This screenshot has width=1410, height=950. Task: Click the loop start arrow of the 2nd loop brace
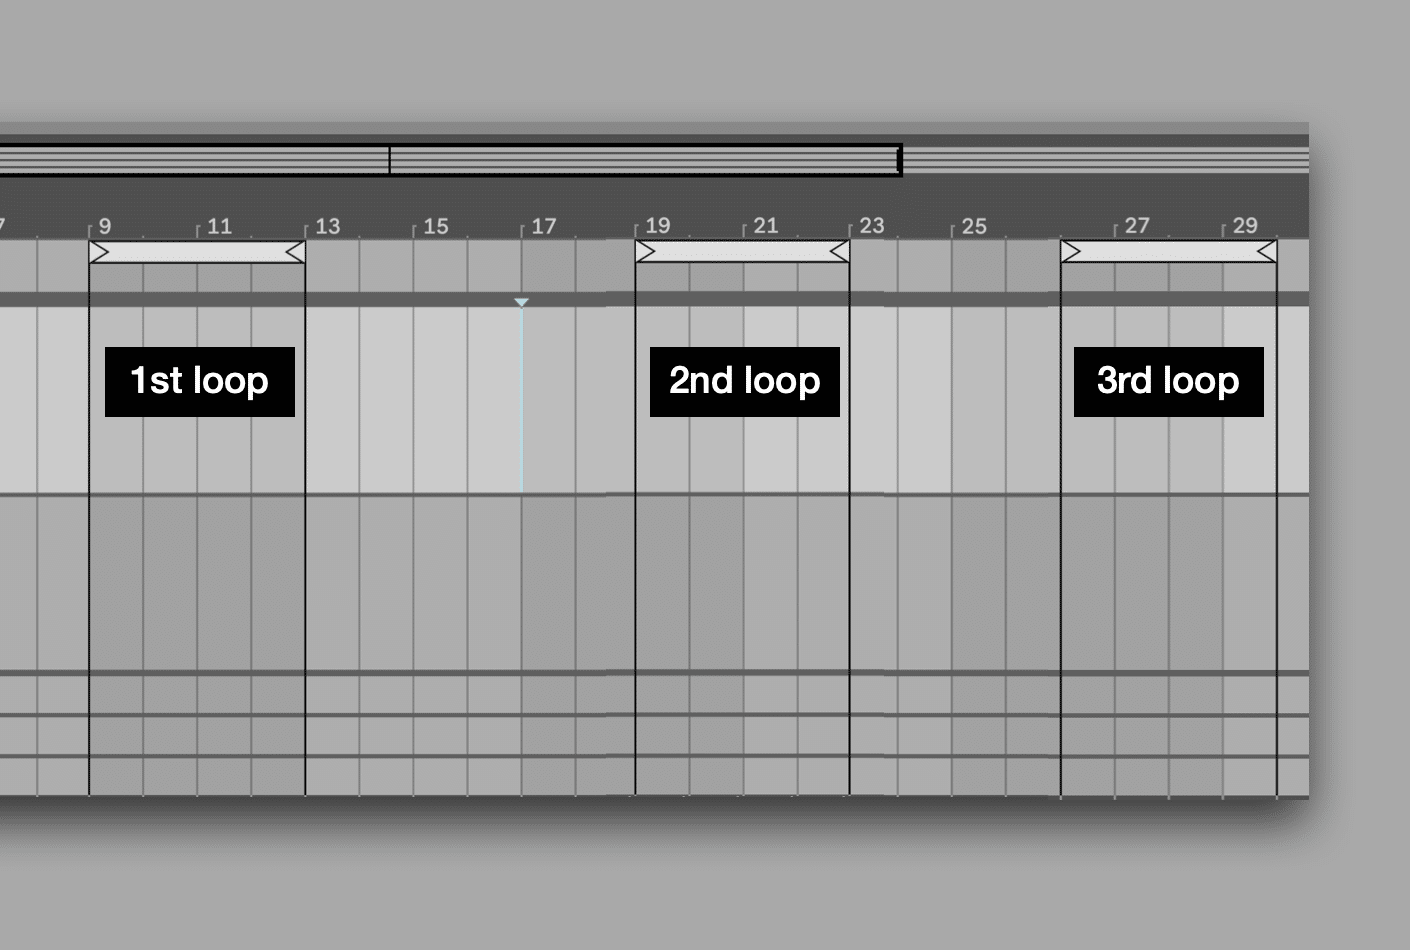point(645,252)
